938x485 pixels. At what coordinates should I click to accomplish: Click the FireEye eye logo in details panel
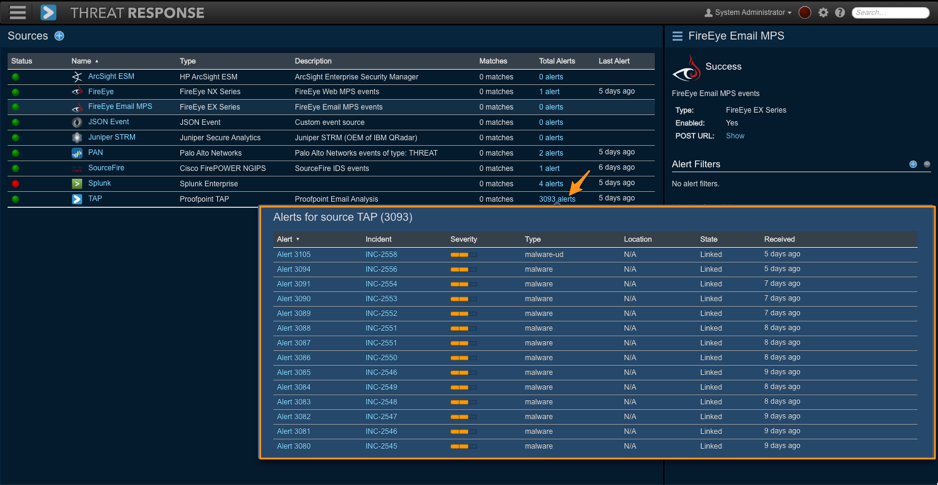click(x=687, y=69)
